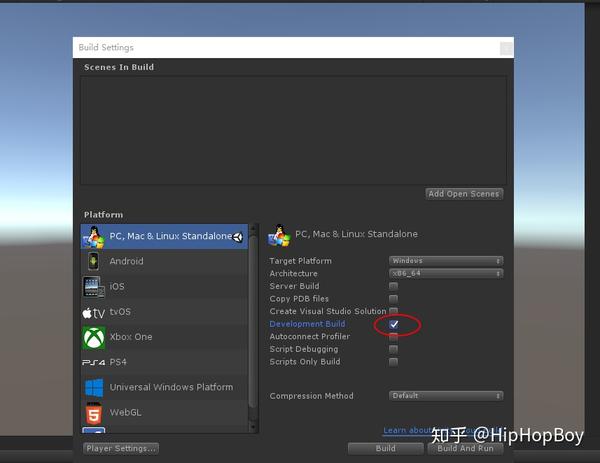Click Unity logo on selected platform row
The image size is (600, 463).
(238, 237)
